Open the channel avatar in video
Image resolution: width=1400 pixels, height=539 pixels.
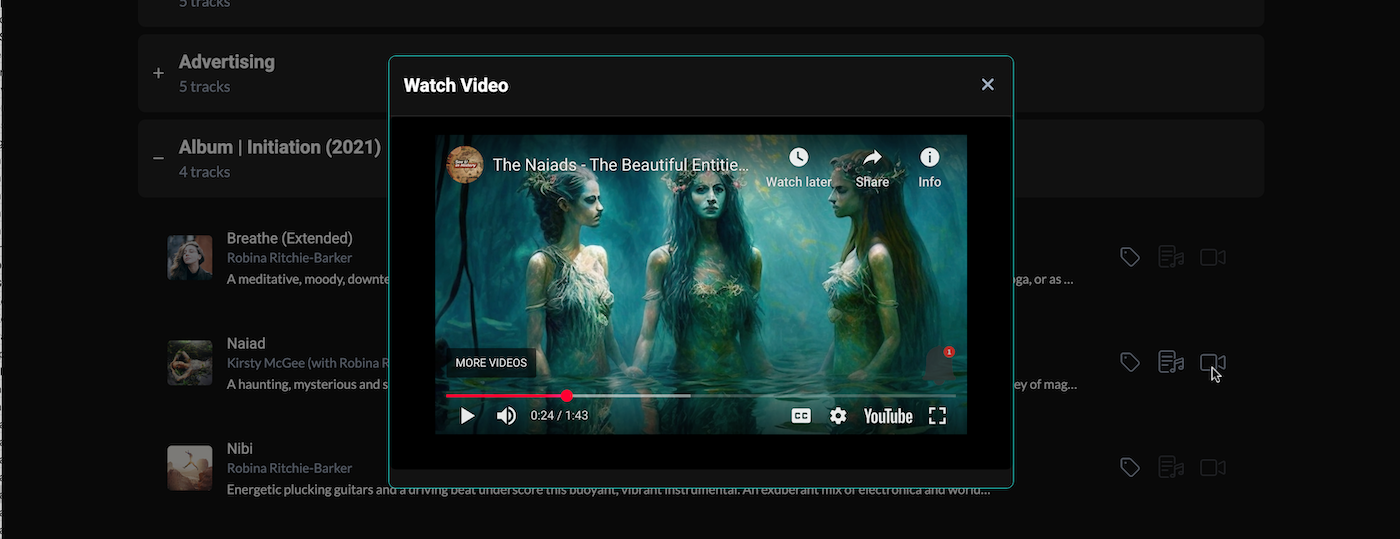pyautogui.click(x=465, y=165)
